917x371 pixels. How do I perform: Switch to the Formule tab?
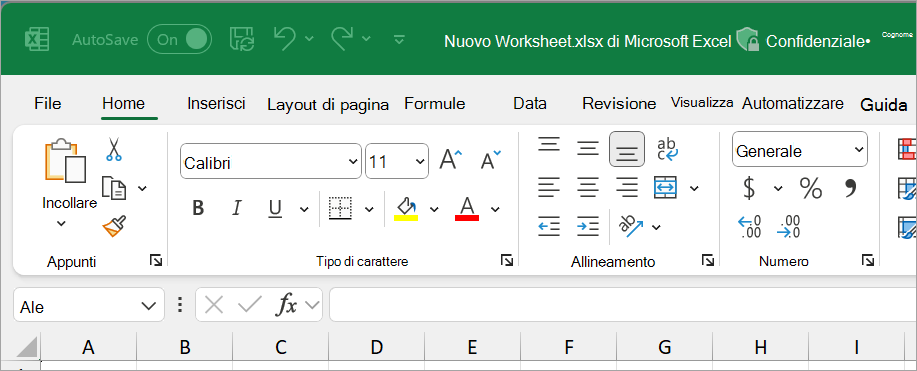[x=435, y=104]
